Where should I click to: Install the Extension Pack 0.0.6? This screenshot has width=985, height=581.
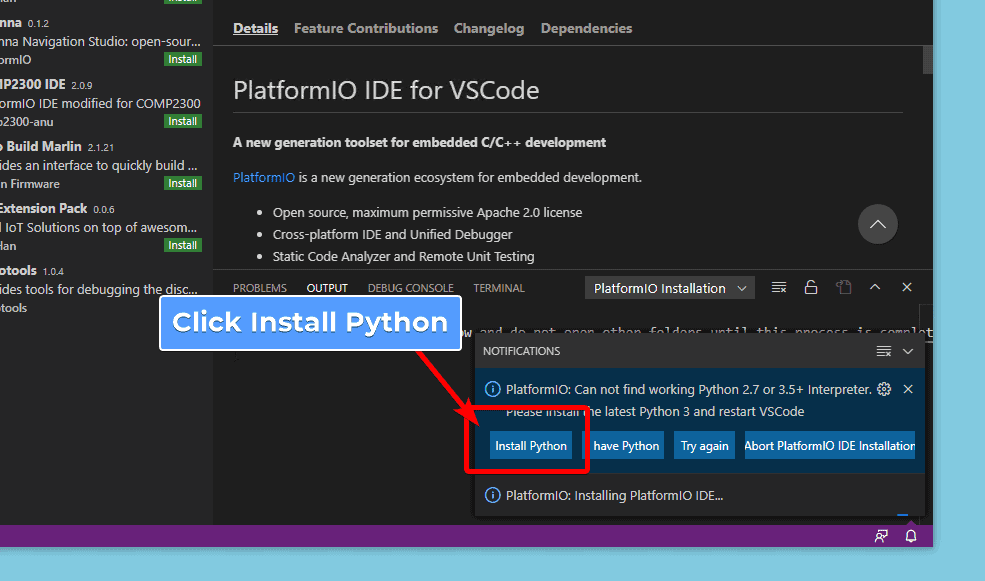[x=182, y=245]
